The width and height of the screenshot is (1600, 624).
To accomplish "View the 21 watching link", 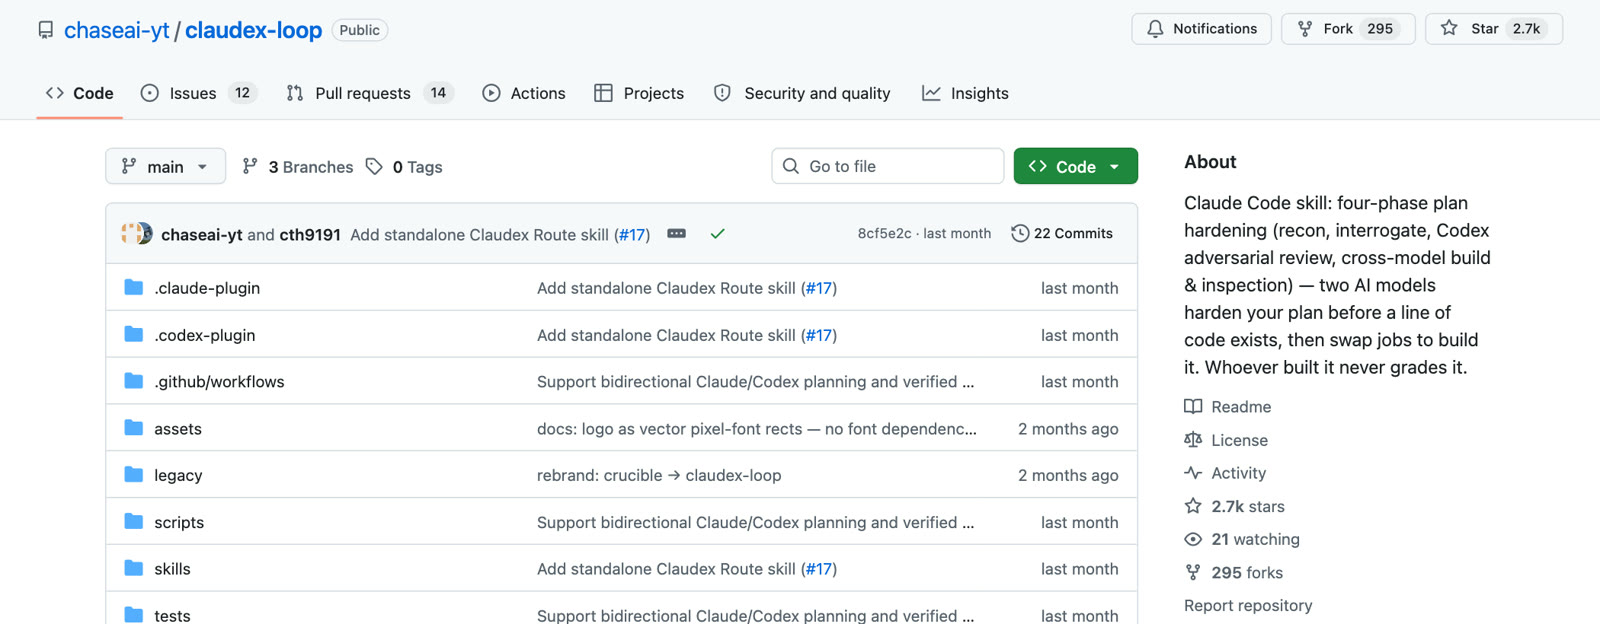I will (1242, 539).
